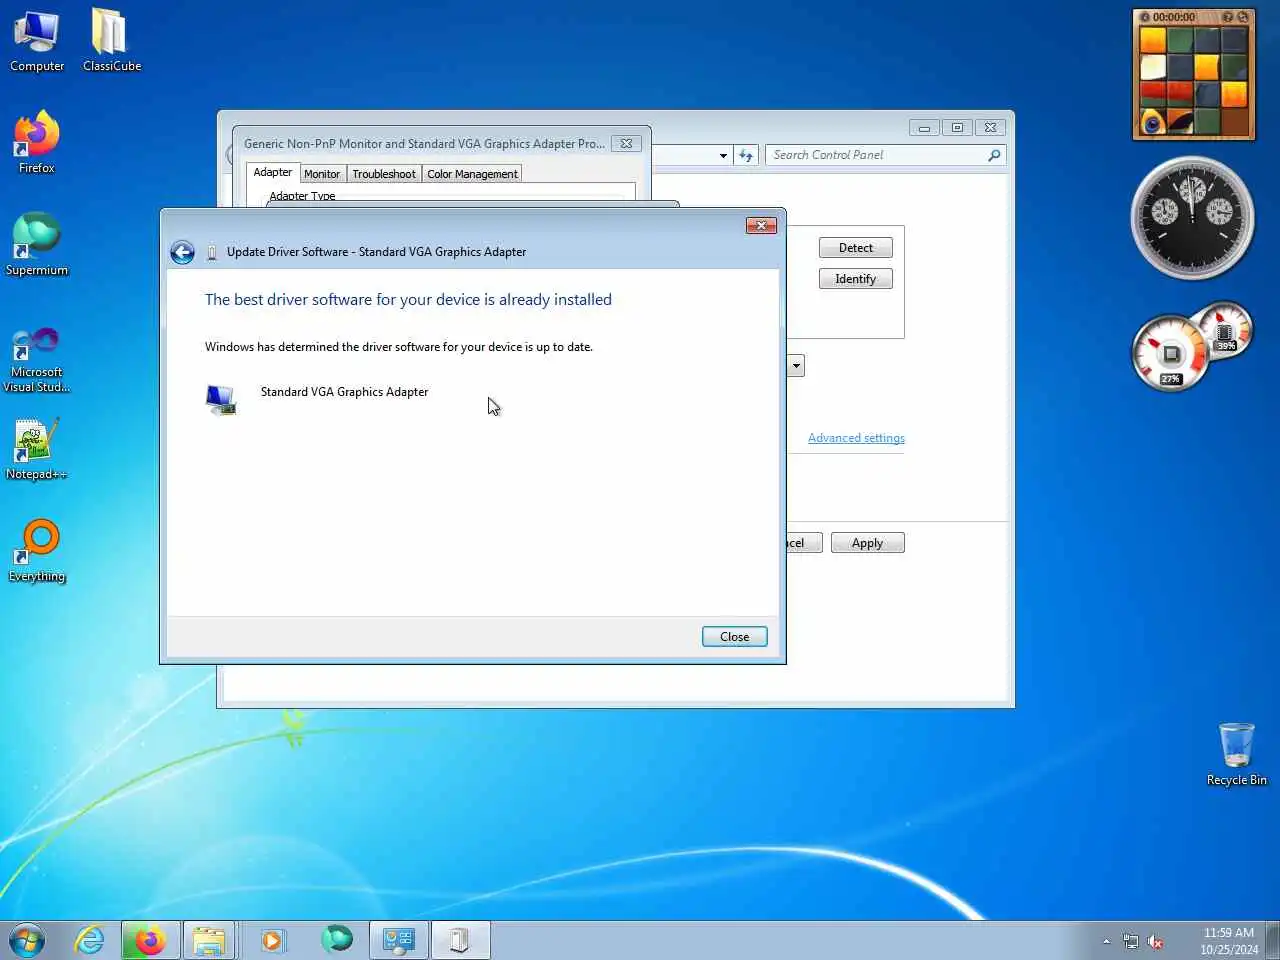Refresh the Control Panel address bar
The image size is (1280, 960).
(x=746, y=155)
